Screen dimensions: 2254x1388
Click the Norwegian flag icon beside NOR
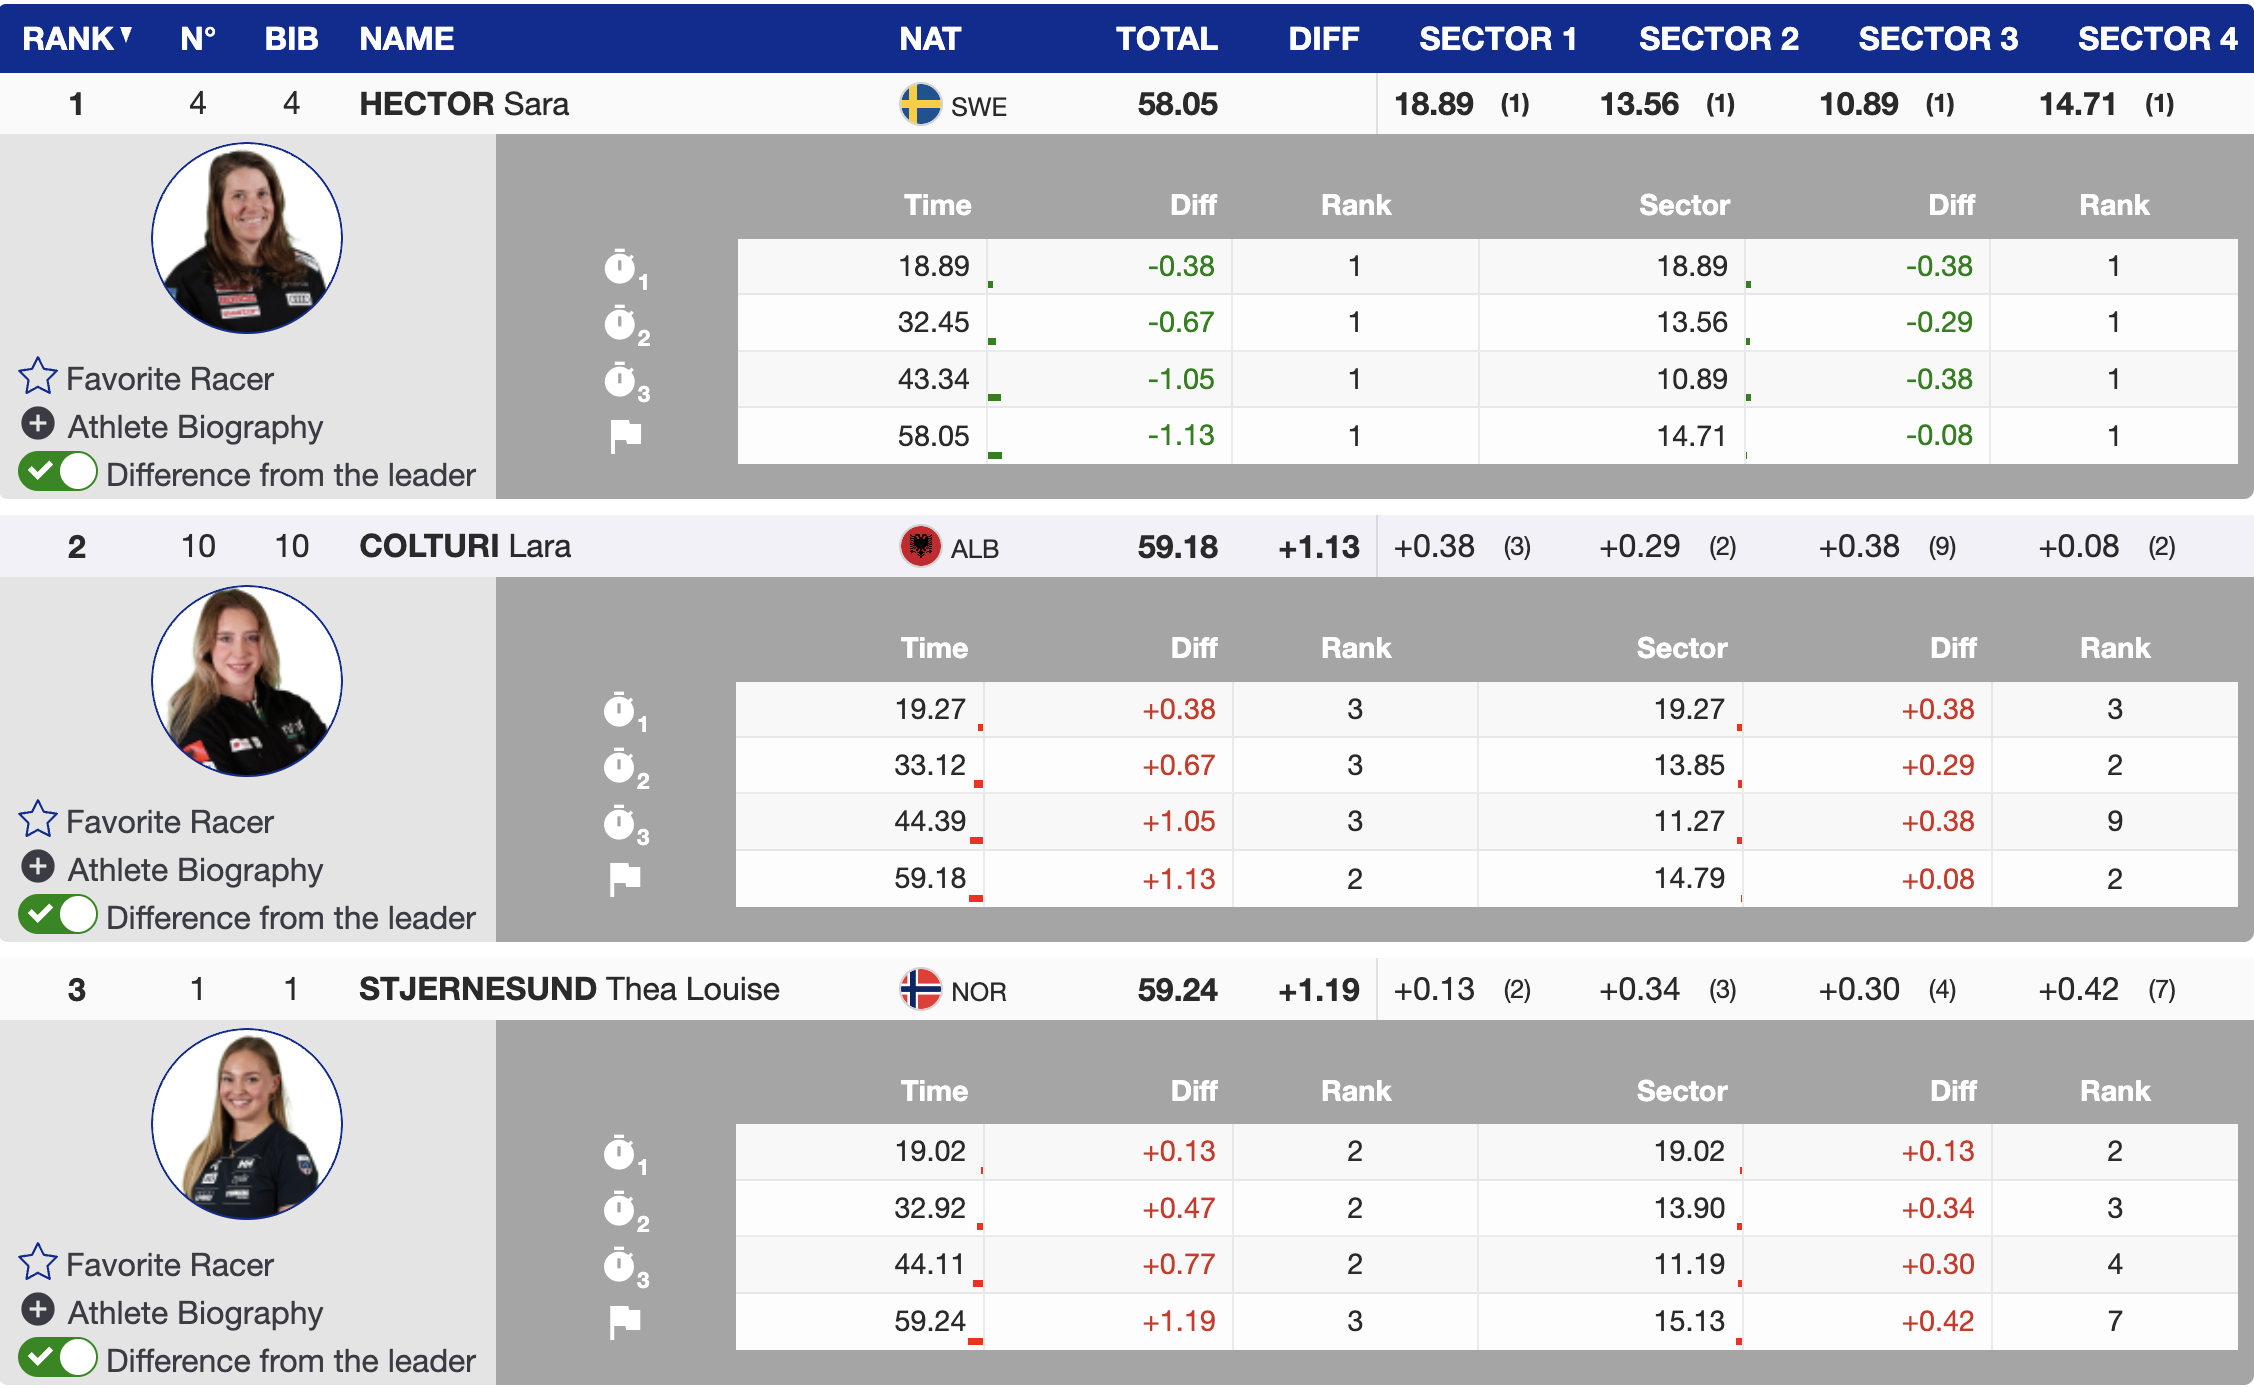pos(920,990)
